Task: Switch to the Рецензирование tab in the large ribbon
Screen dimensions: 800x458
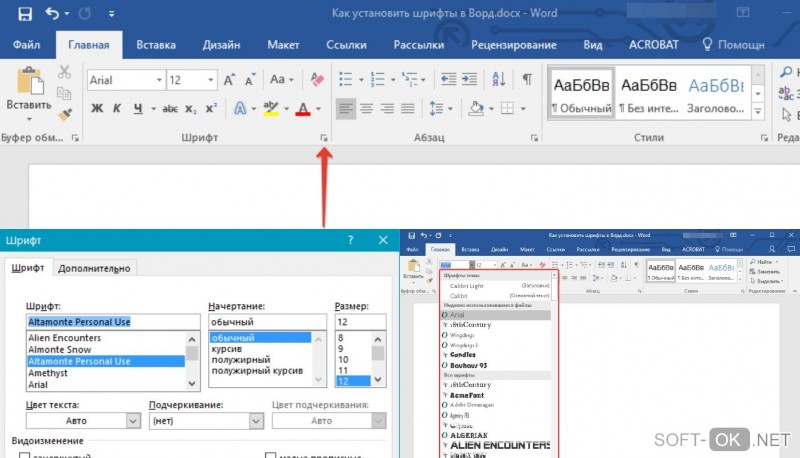Action: pyautogui.click(x=514, y=45)
